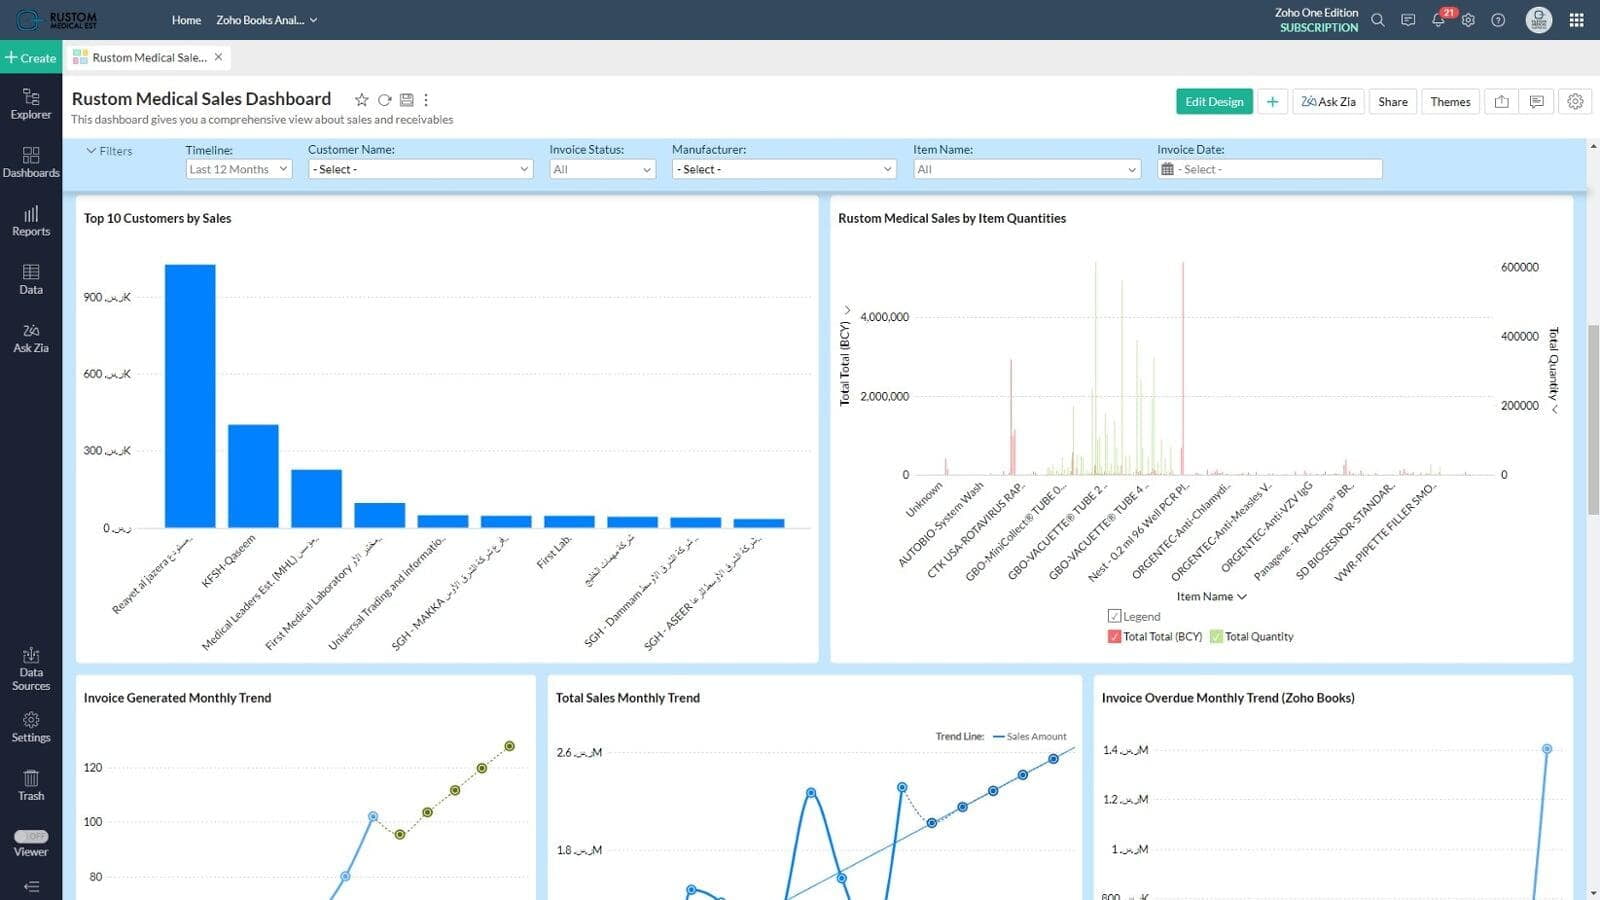Screen dimensions: 1600x900
Task: Click the tallest bar in Top 10 Customers
Action: click(x=190, y=396)
